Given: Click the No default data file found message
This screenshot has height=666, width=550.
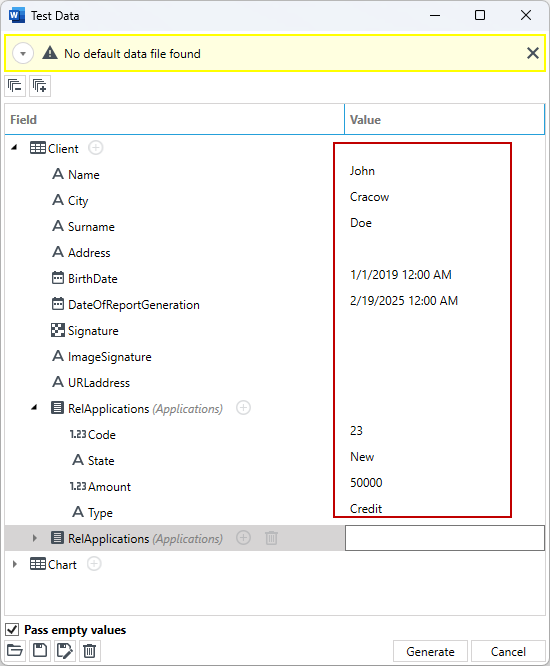Looking at the screenshot, I should click(132, 54).
